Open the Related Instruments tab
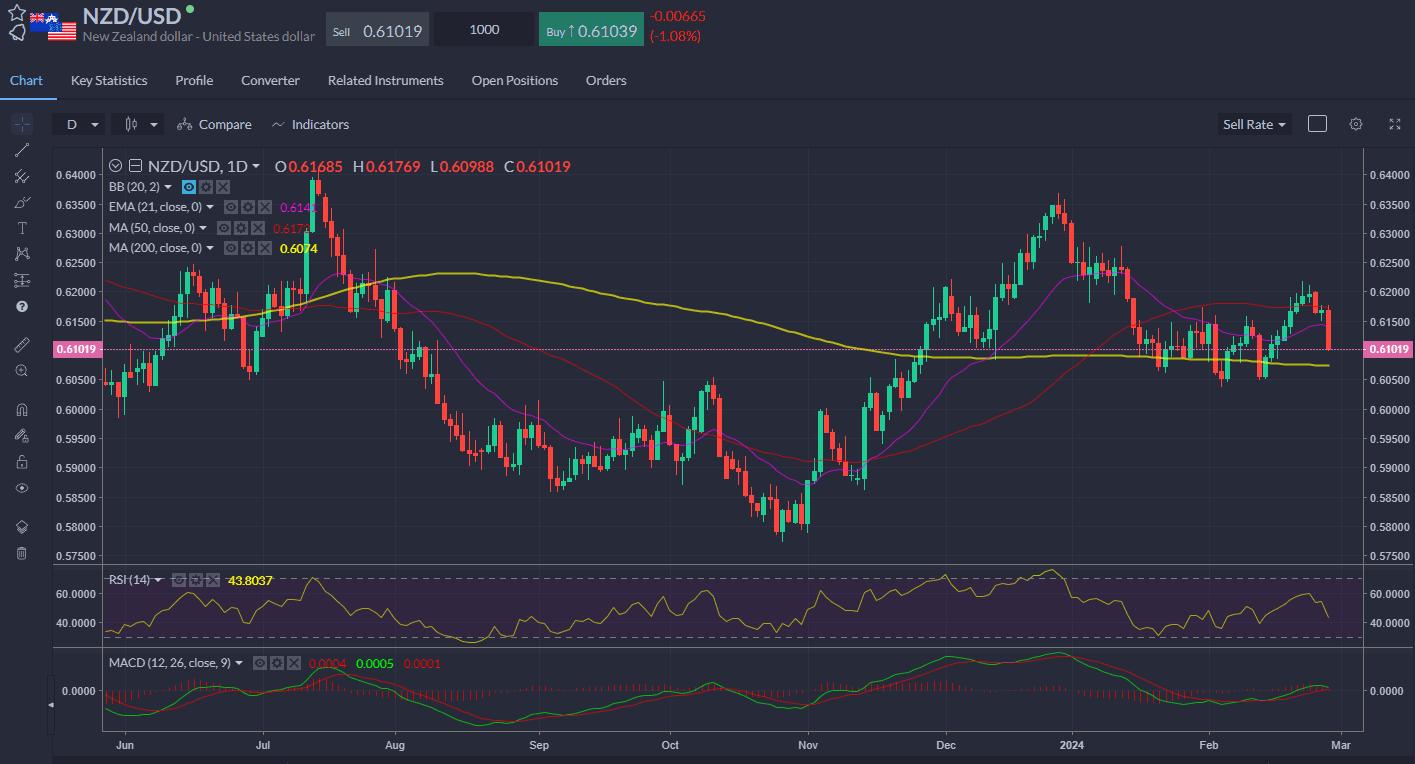Screen dimensions: 1415x764 coord(385,80)
